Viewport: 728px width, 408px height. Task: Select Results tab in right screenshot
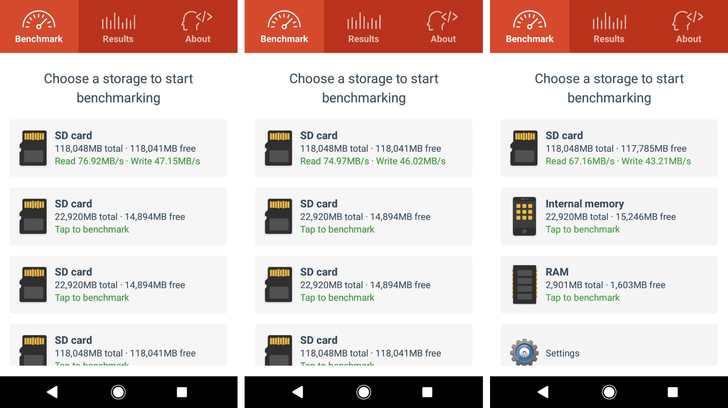(x=608, y=26)
